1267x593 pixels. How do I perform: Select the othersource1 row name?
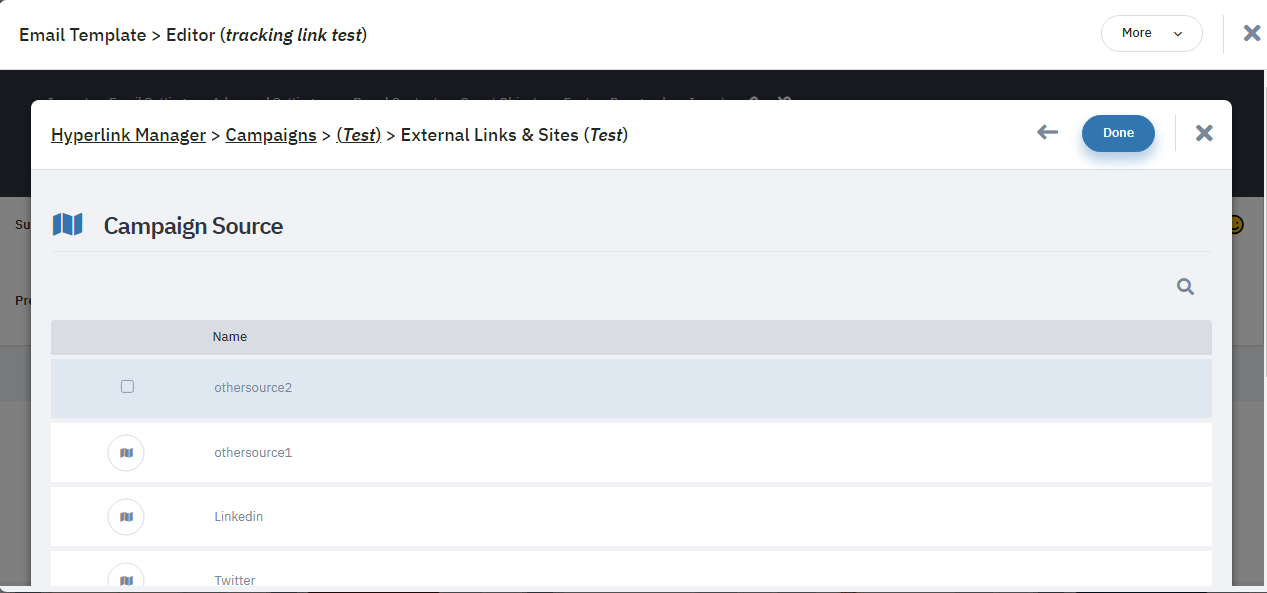tap(253, 453)
